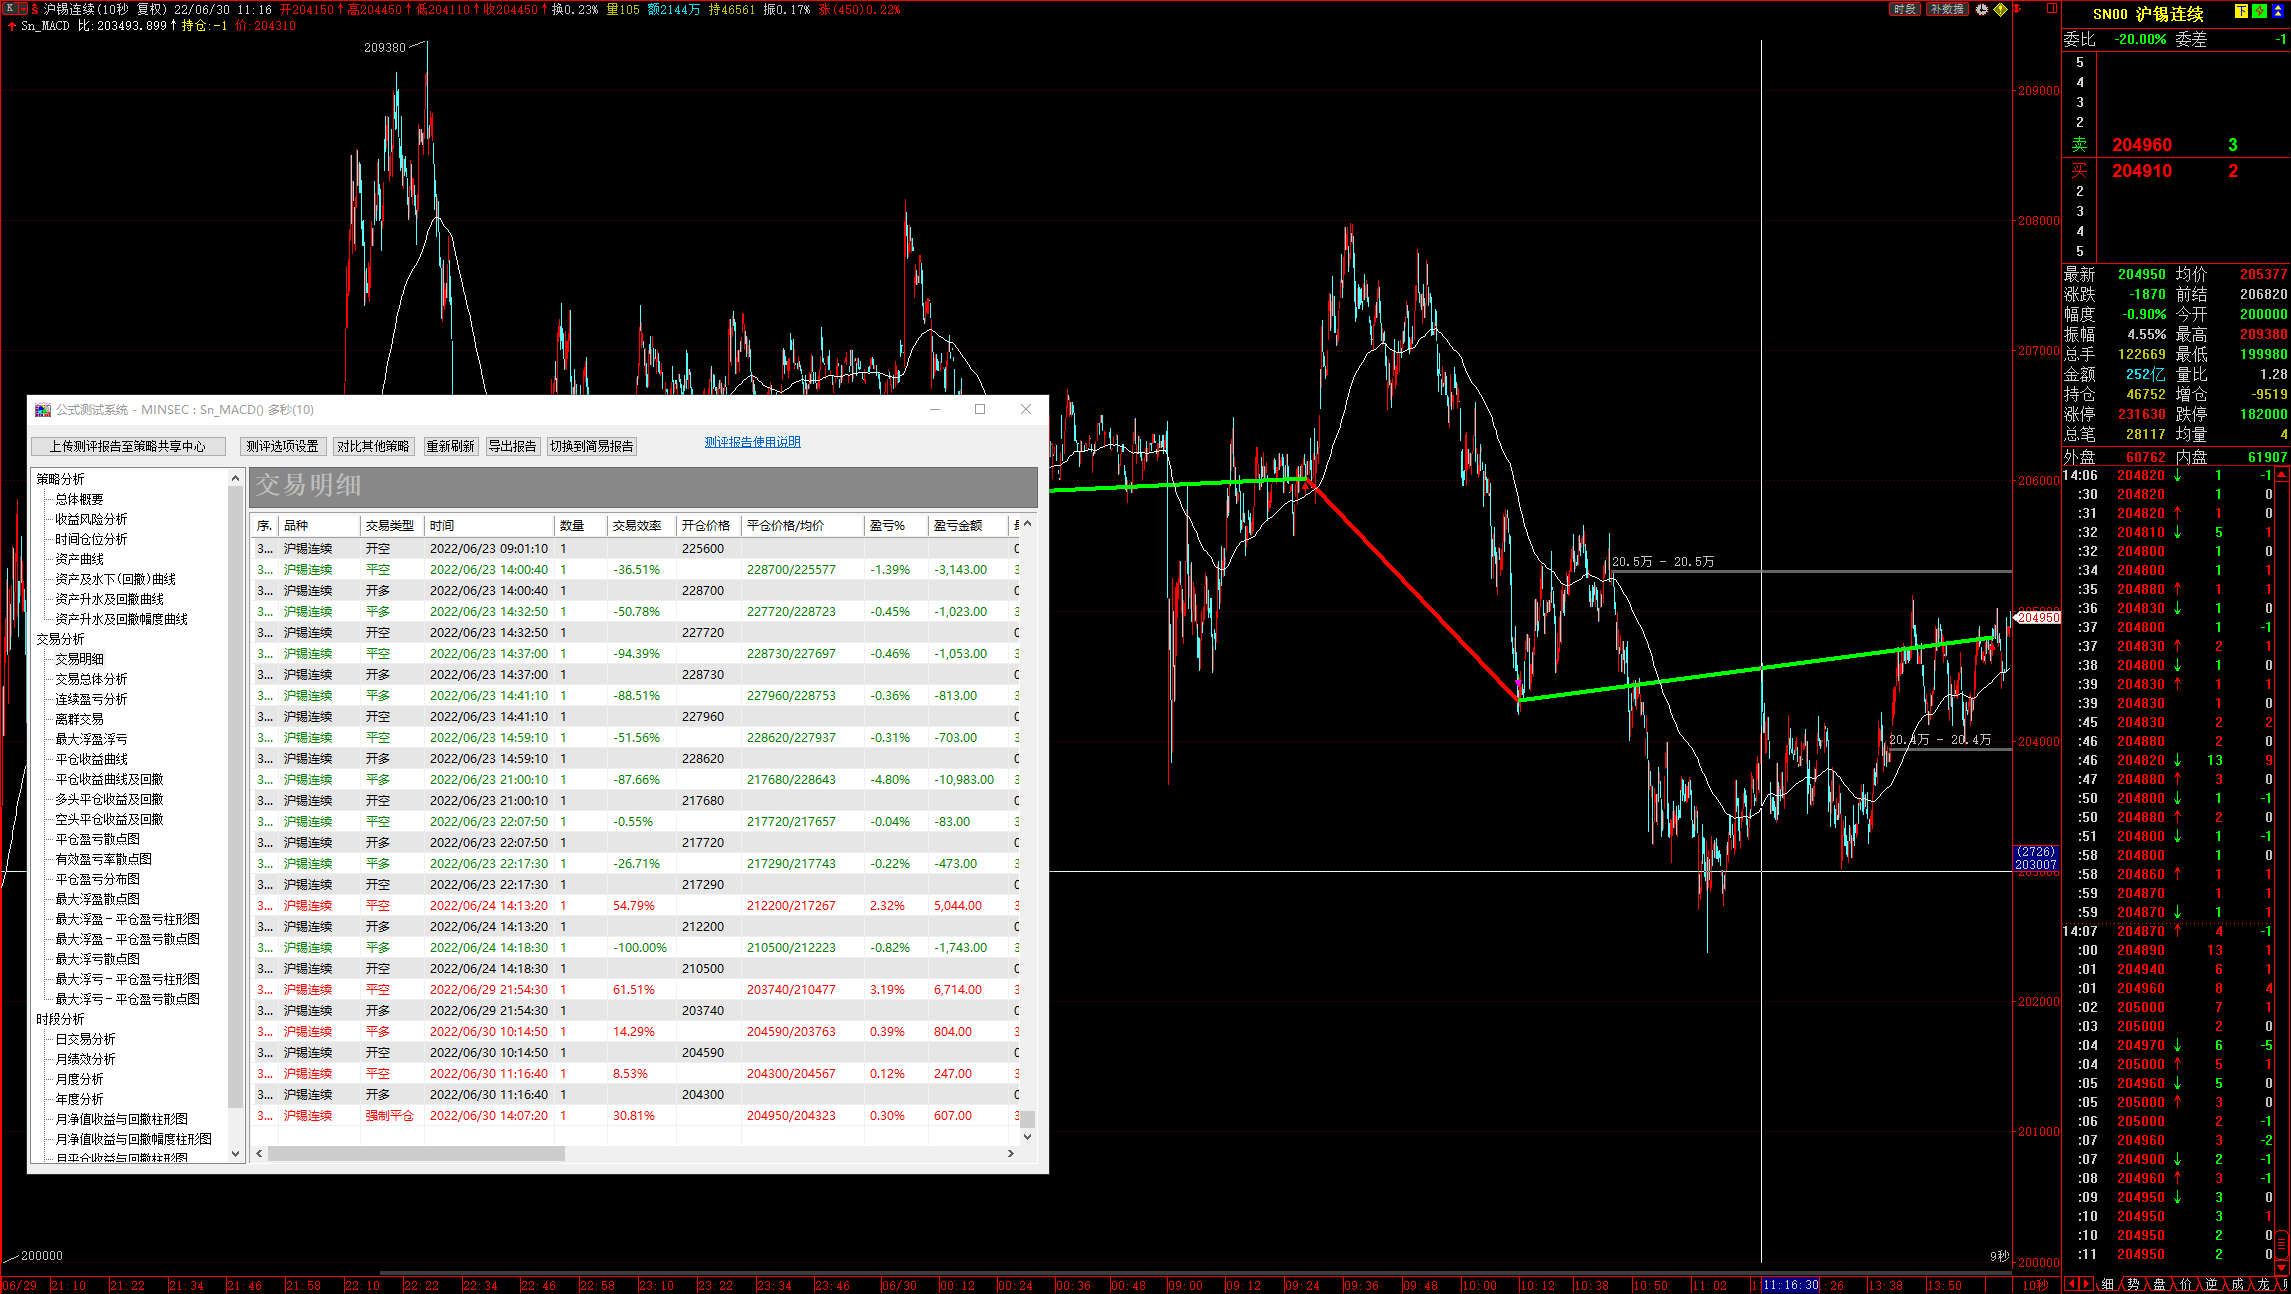Click the red anchor icon above the chart
This screenshot has height=1294, width=2291.
pos(2017,9)
